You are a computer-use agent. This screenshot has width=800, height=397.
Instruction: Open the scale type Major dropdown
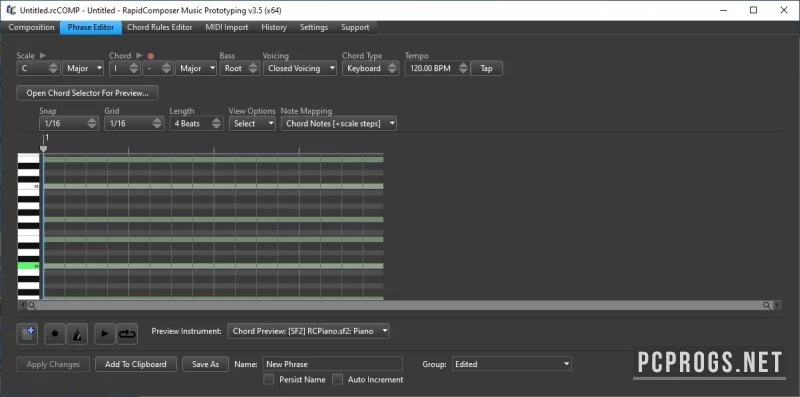pos(83,68)
